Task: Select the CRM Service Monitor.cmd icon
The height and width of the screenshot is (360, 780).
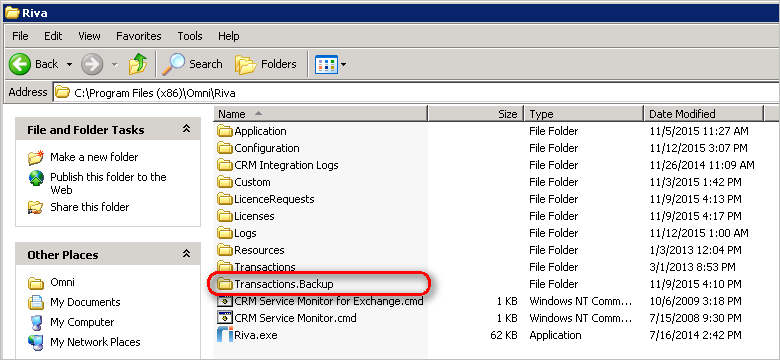Action: pos(225,318)
